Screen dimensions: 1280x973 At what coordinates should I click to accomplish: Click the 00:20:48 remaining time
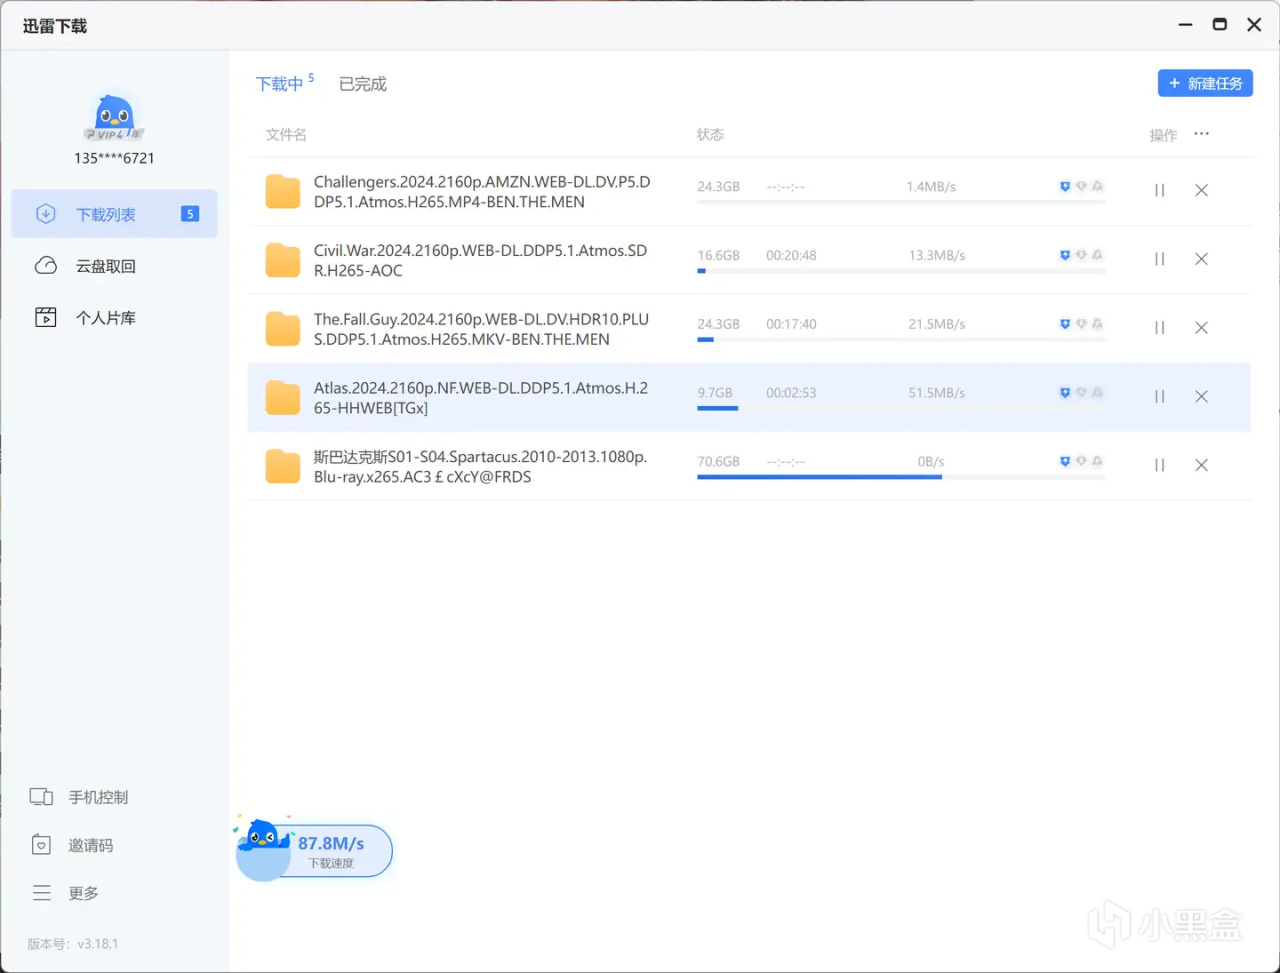791,255
